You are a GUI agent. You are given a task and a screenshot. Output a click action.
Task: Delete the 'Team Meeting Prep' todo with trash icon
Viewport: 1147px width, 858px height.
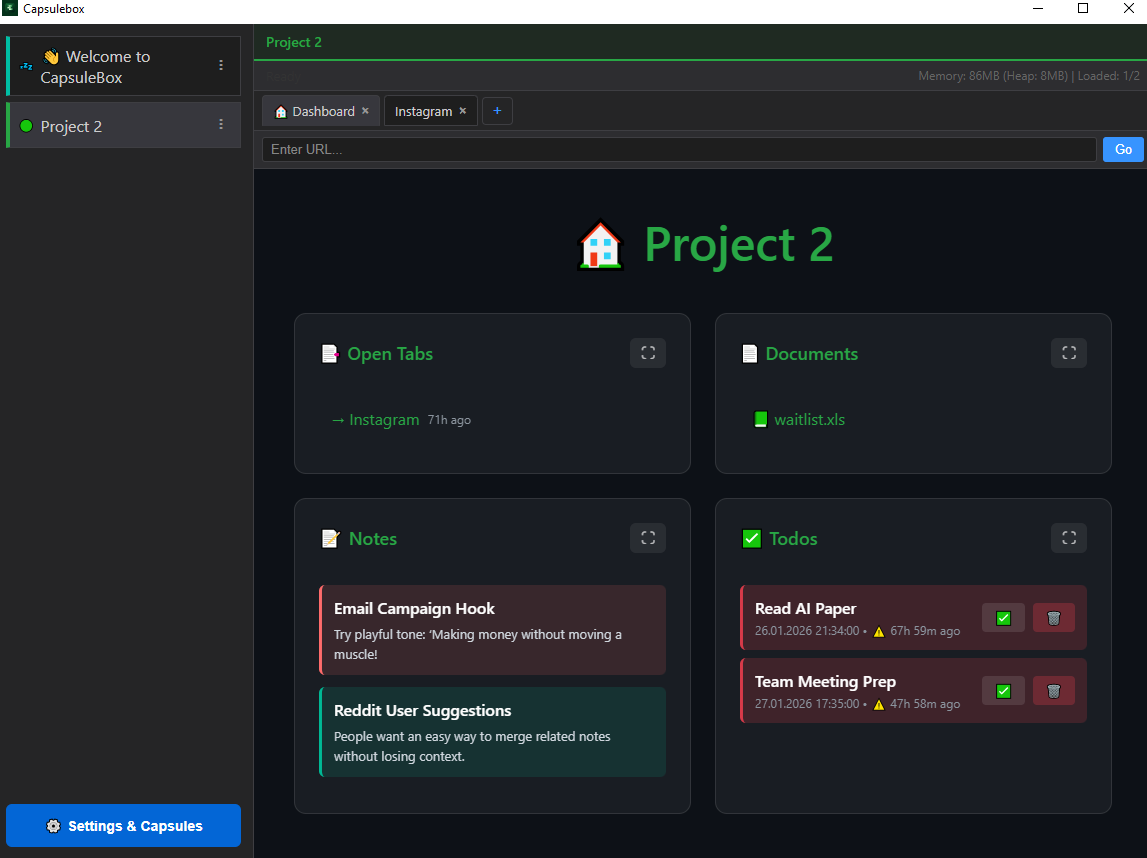point(1054,690)
